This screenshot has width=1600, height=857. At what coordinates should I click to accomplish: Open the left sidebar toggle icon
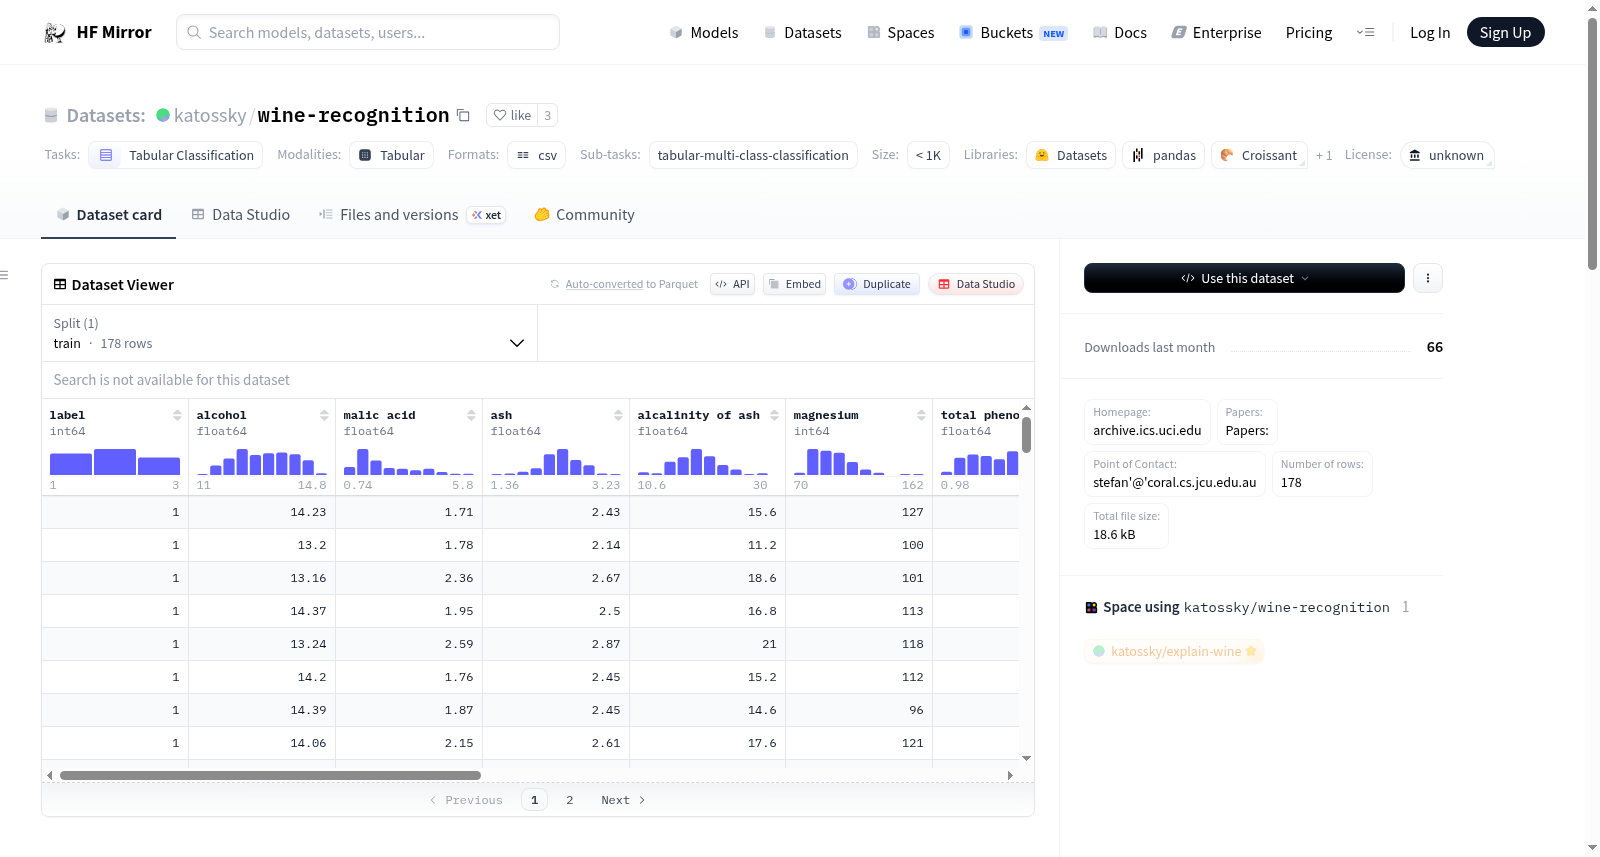click(x=4, y=275)
